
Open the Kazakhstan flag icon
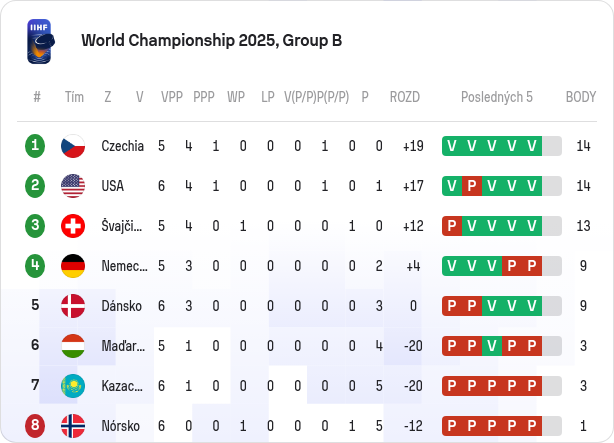tap(73, 386)
